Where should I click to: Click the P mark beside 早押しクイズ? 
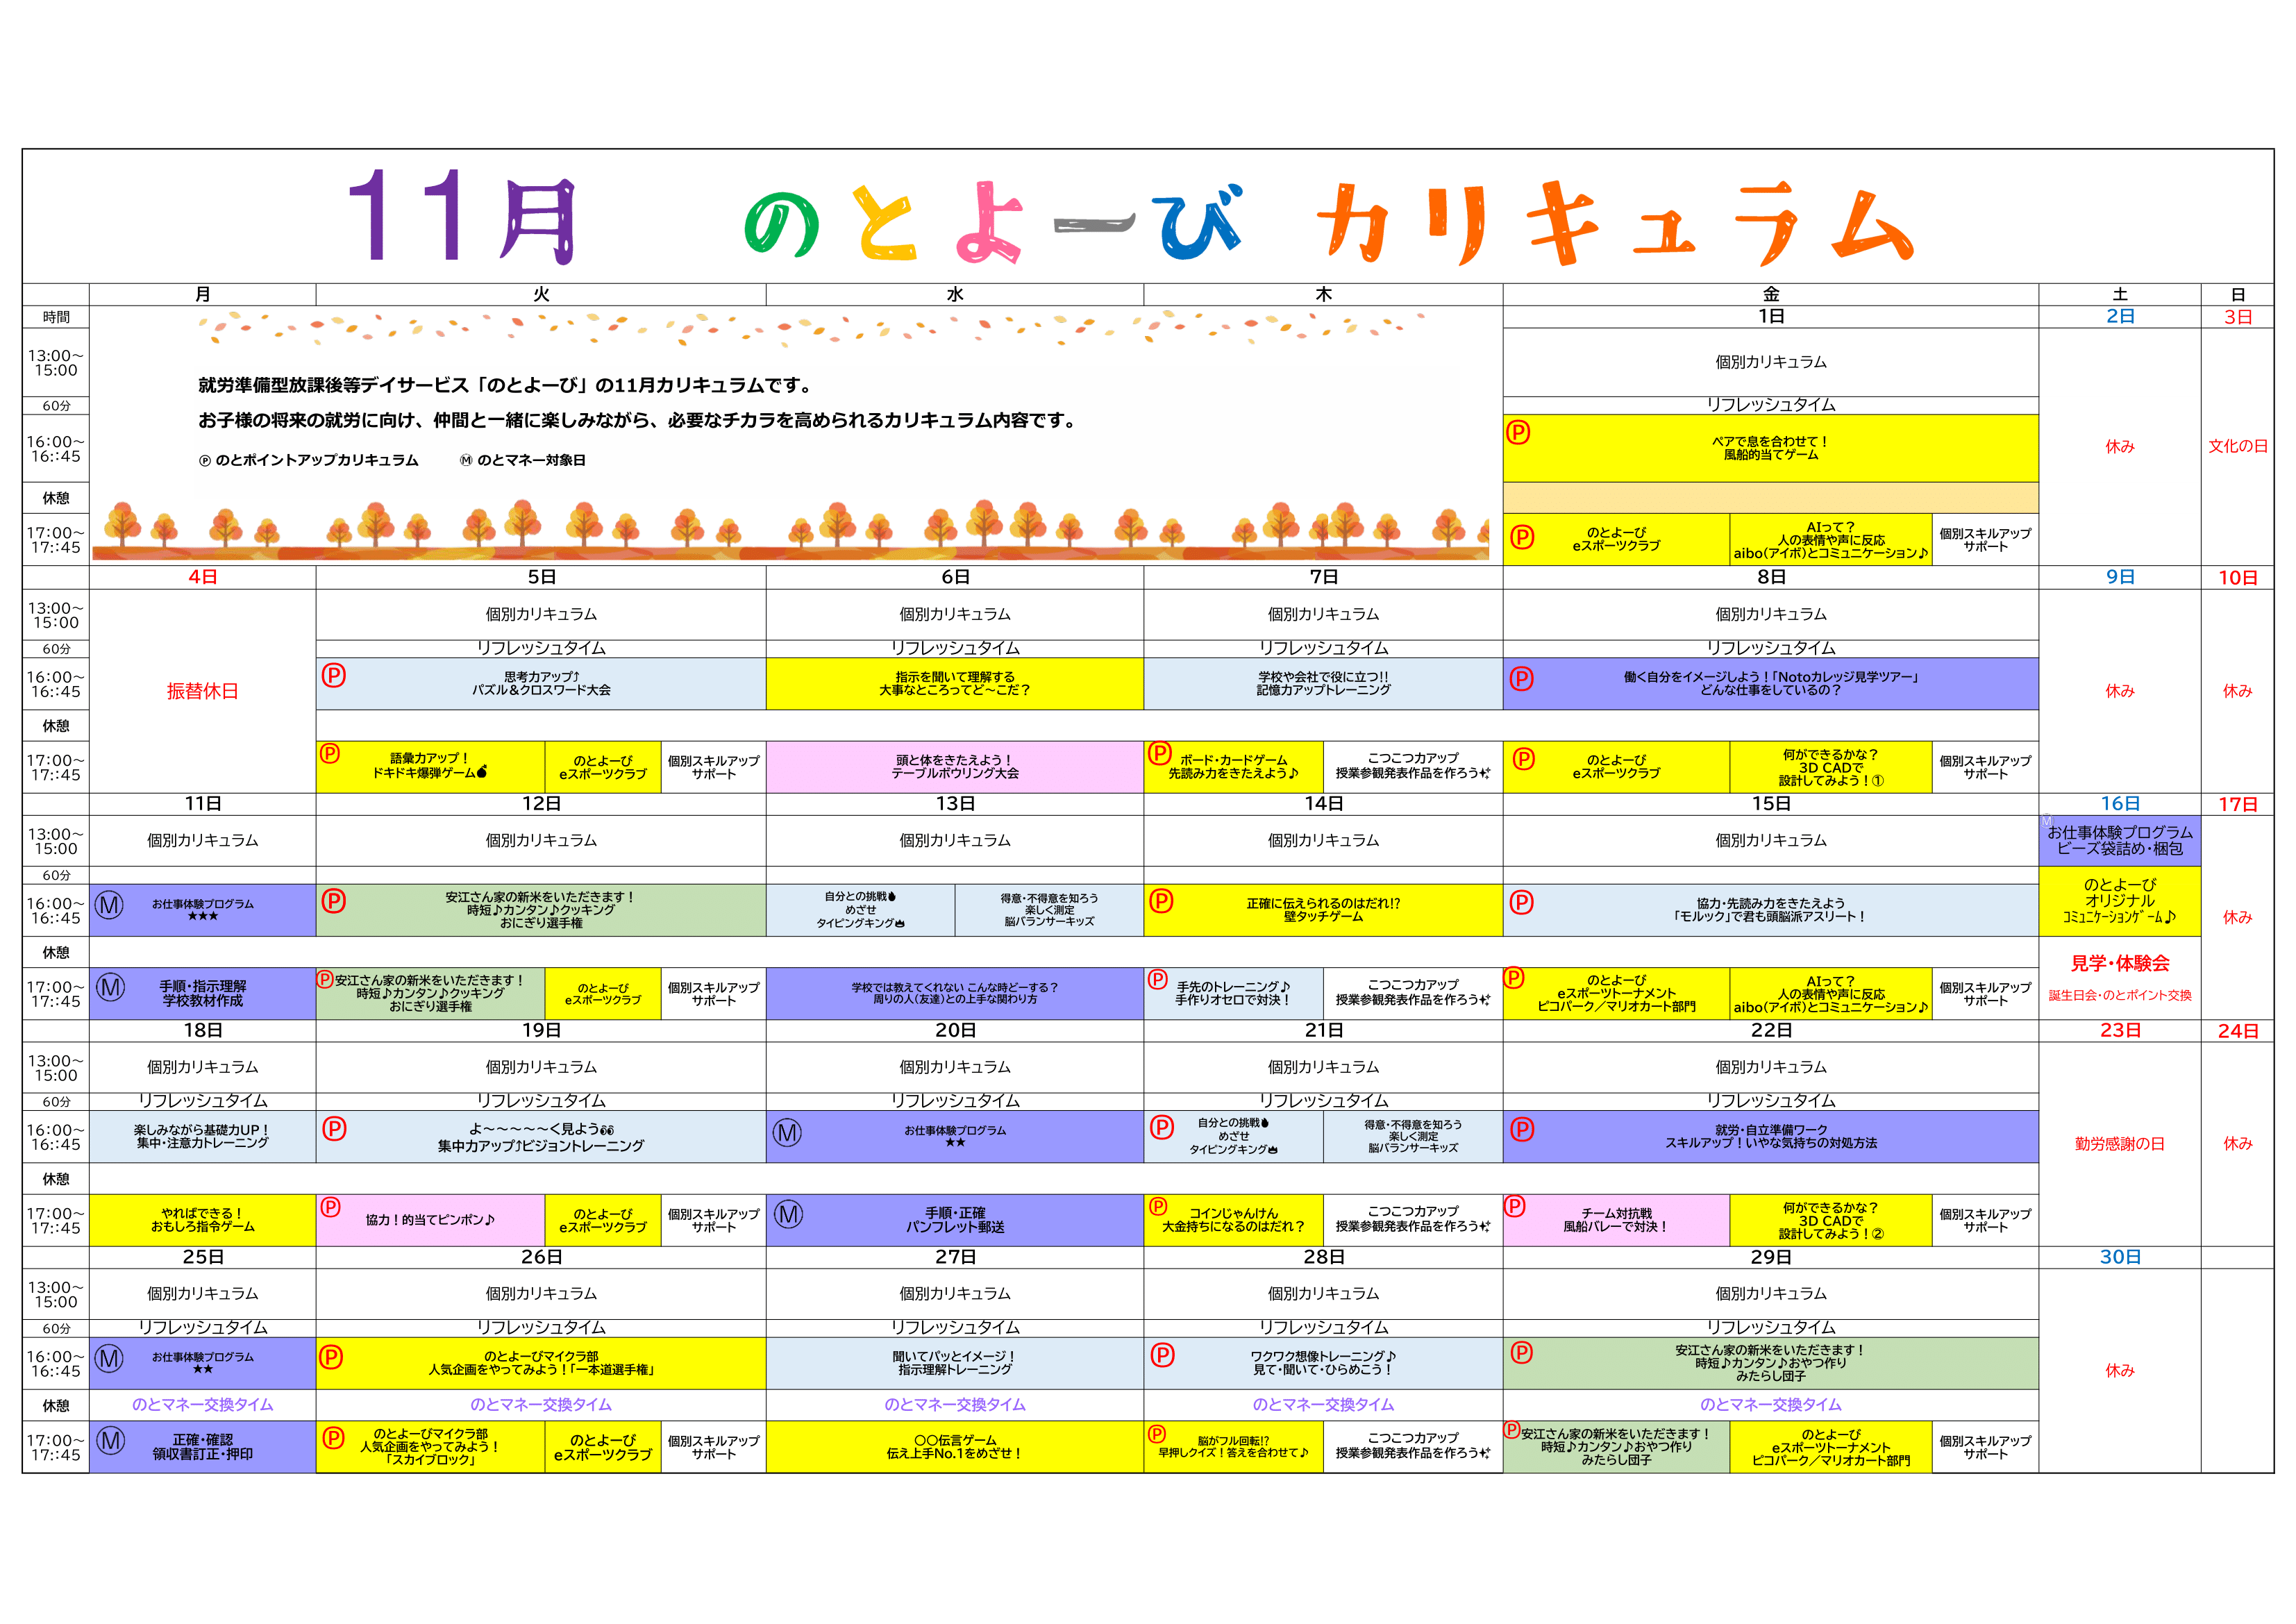(x=1157, y=1434)
